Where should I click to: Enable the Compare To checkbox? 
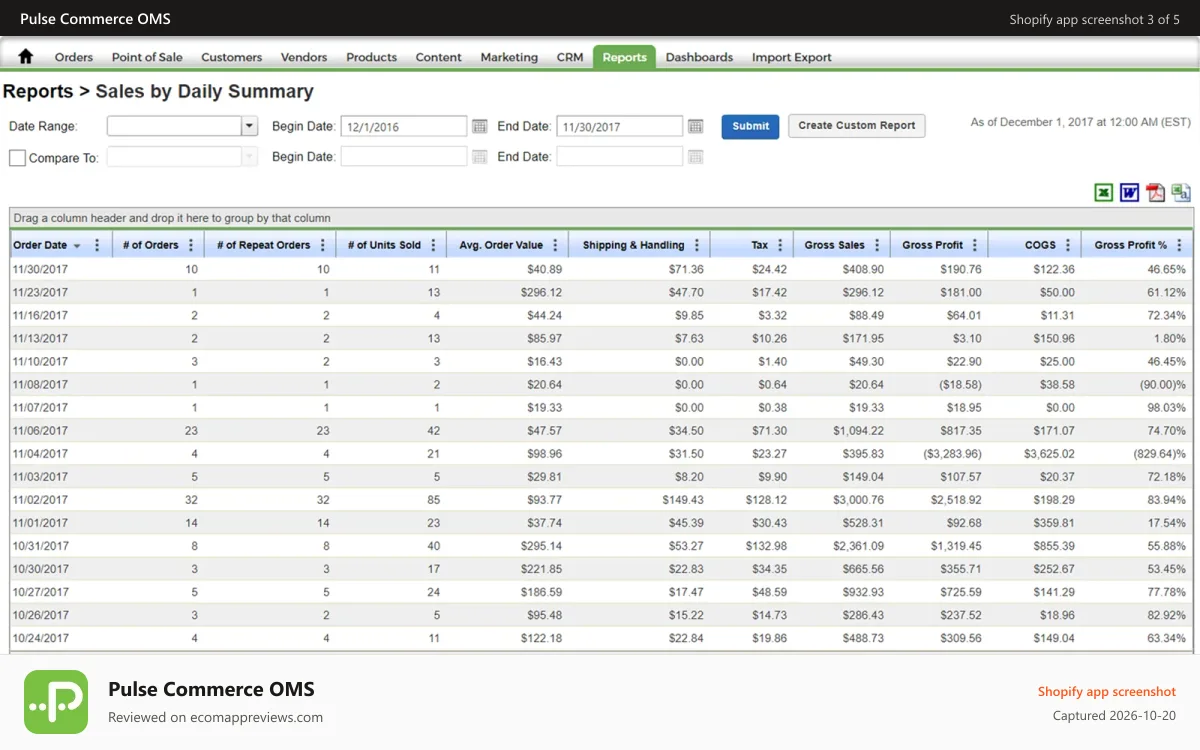click(x=17, y=158)
